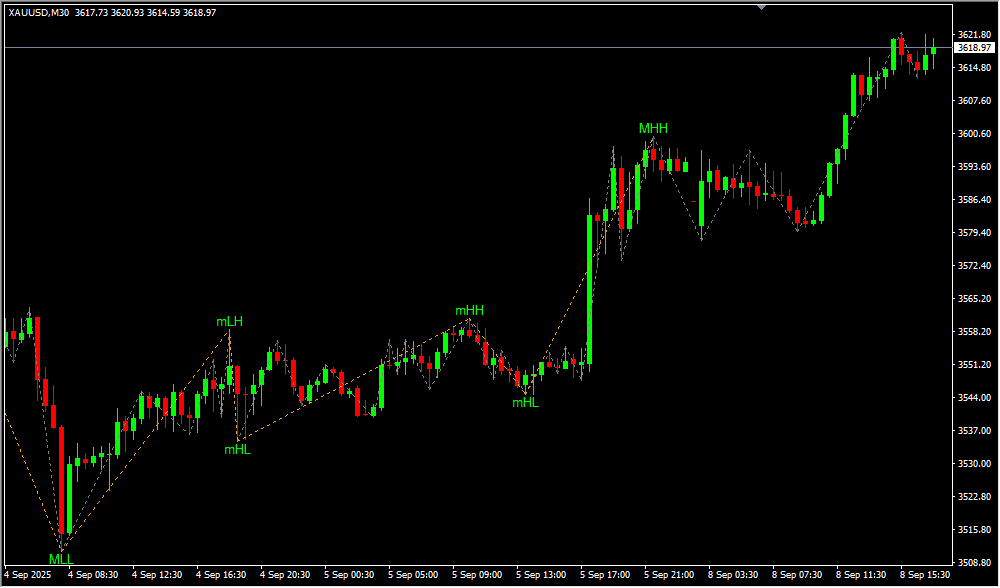Select the MHH swing high label
The width and height of the screenshot is (1000, 588).
(653, 128)
